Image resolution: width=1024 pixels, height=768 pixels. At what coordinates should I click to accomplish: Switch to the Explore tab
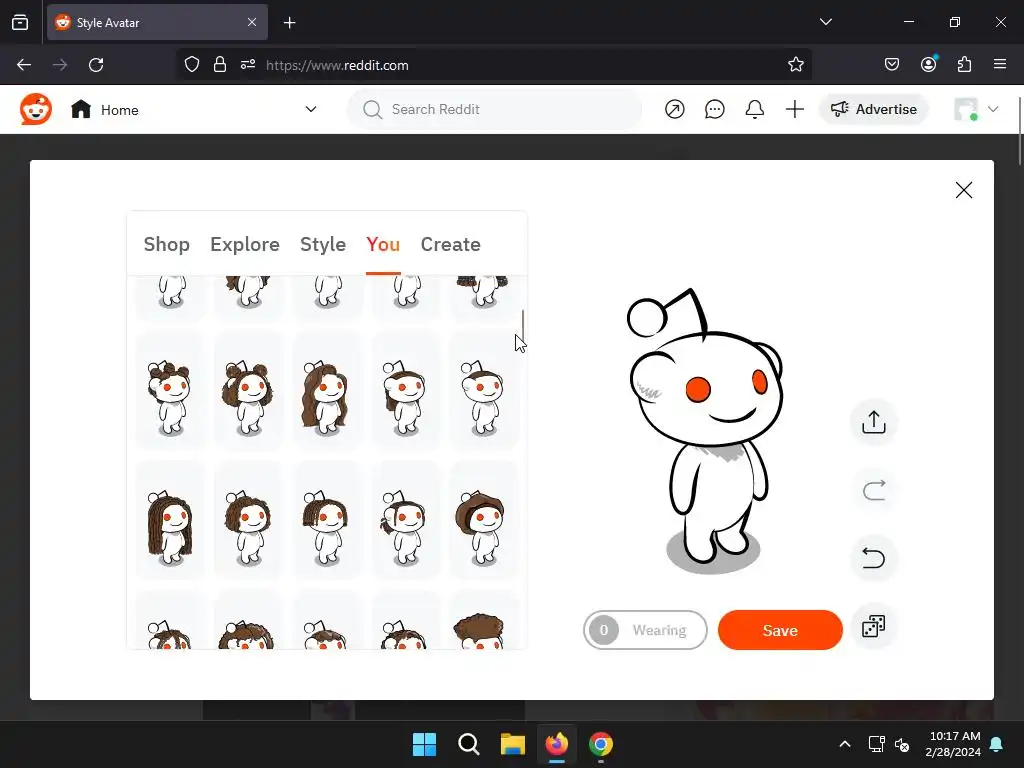click(245, 244)
